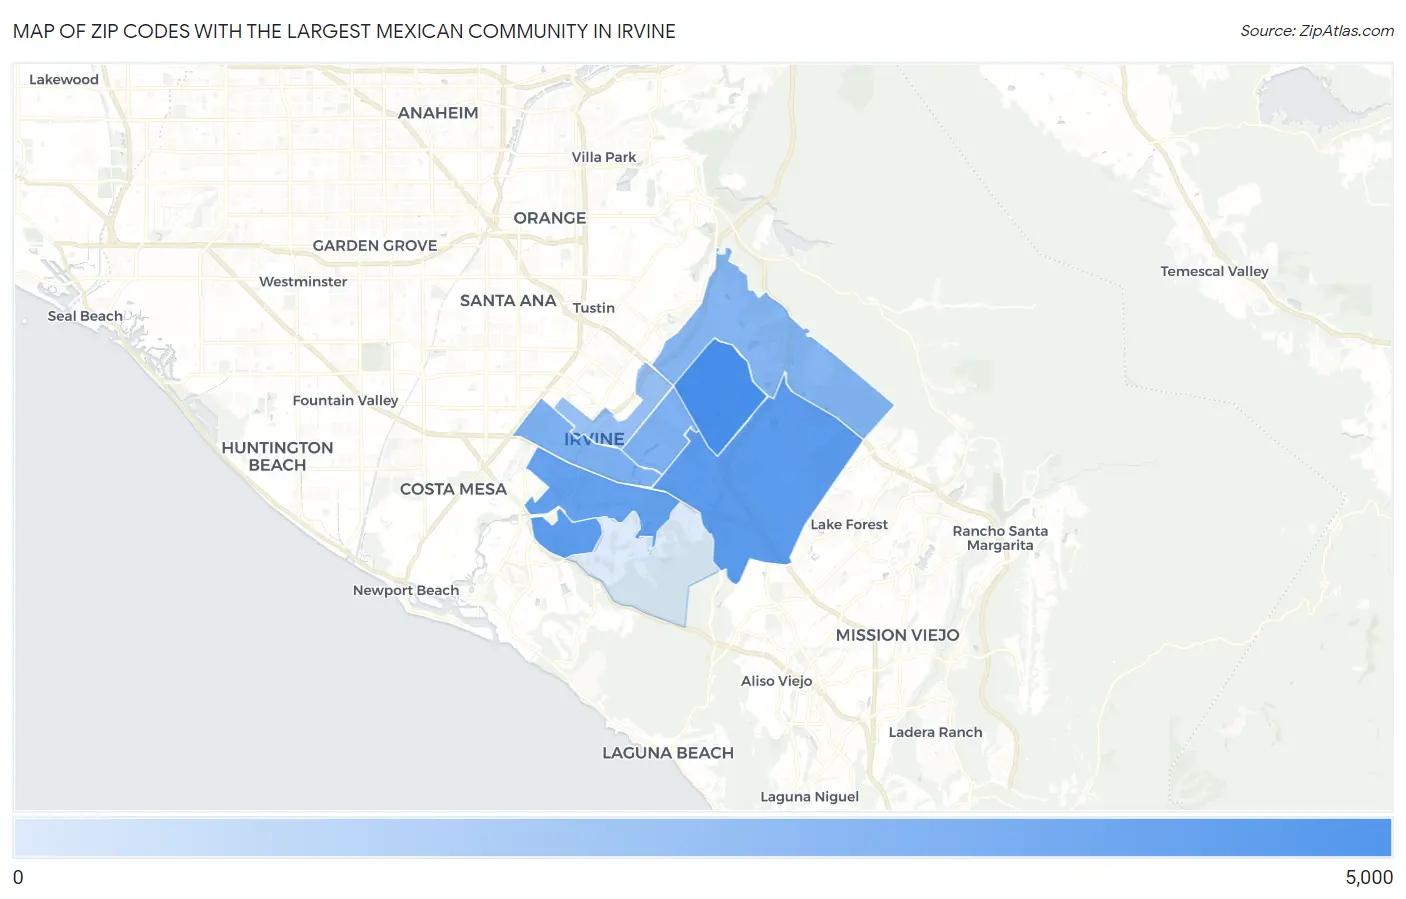Click the legend minimum value 0
Image resolution: width=1406 pixels, height=899 pixels.
coord(18,877)
